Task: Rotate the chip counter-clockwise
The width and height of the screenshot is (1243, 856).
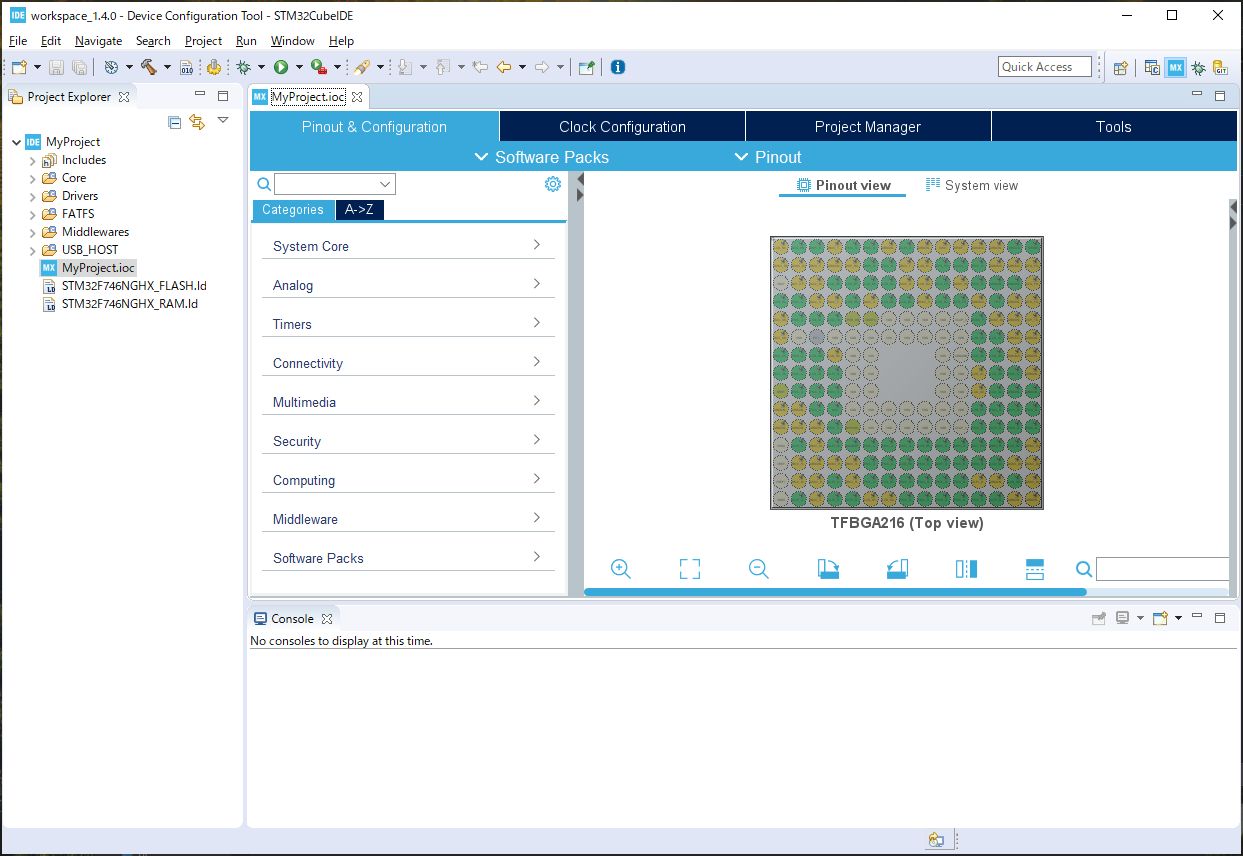Action: [x=897, y=569]
